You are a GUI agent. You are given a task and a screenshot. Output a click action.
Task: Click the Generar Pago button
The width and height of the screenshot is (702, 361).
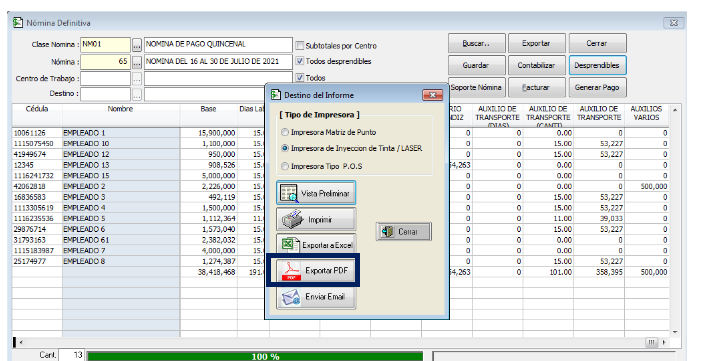[x=597, y=87]
